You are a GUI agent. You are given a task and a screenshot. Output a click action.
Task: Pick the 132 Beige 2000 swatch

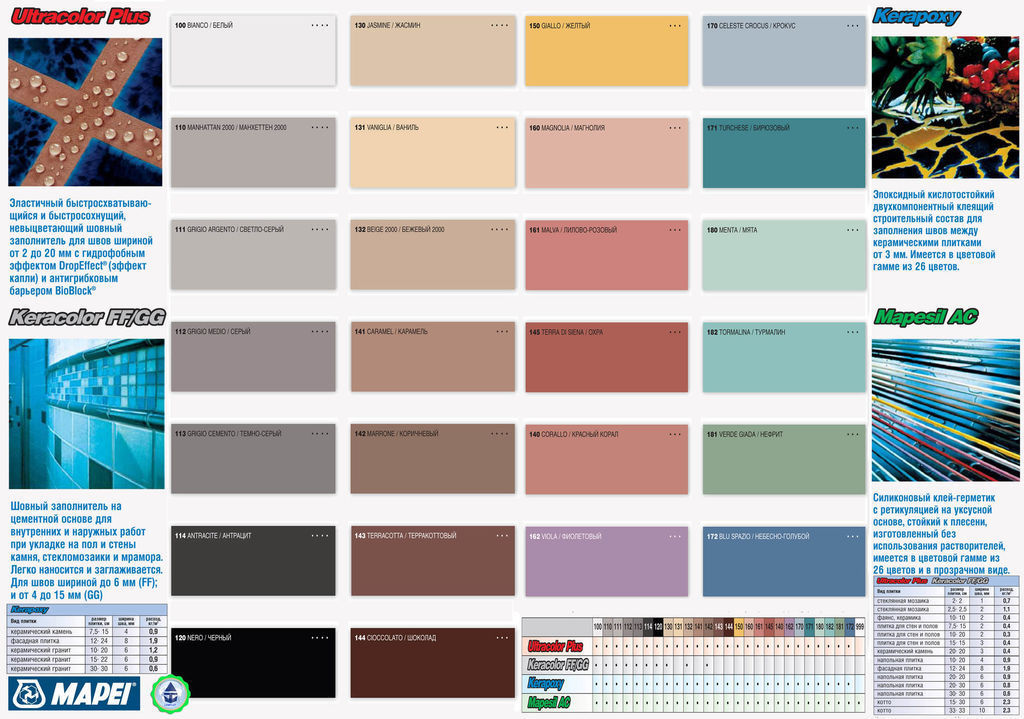click(x=432, y=254)
